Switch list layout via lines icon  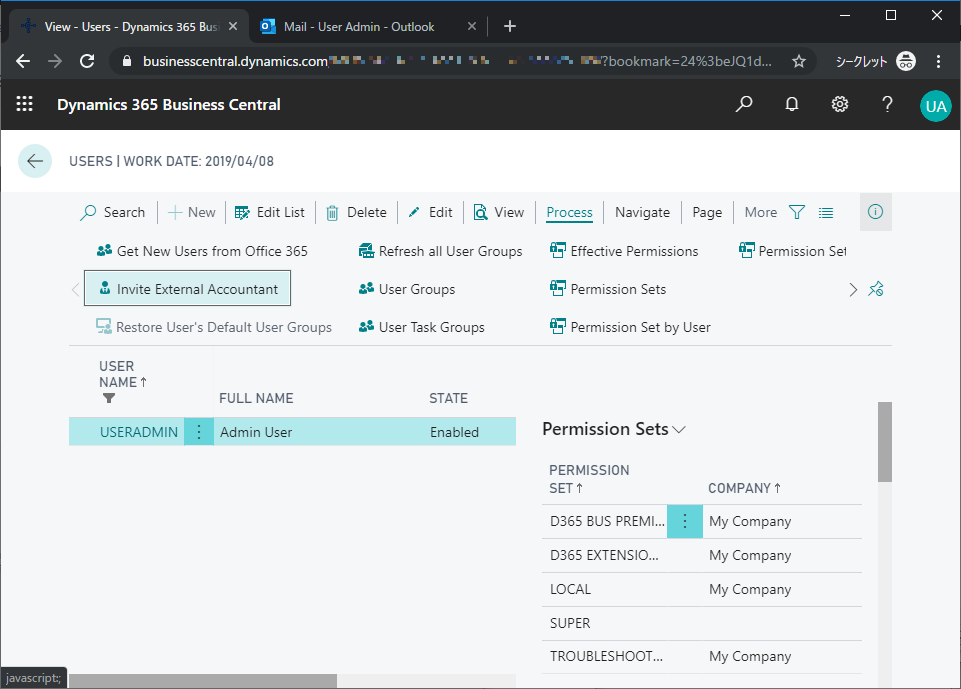pyautogui.click(x=826, y=213)
